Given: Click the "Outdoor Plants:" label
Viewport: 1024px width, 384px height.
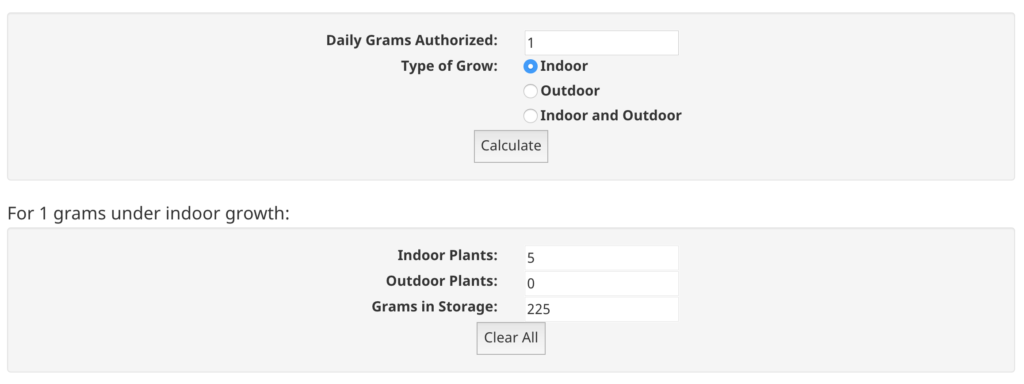Looking at the screenshot, I should click(x=442, y=281).
